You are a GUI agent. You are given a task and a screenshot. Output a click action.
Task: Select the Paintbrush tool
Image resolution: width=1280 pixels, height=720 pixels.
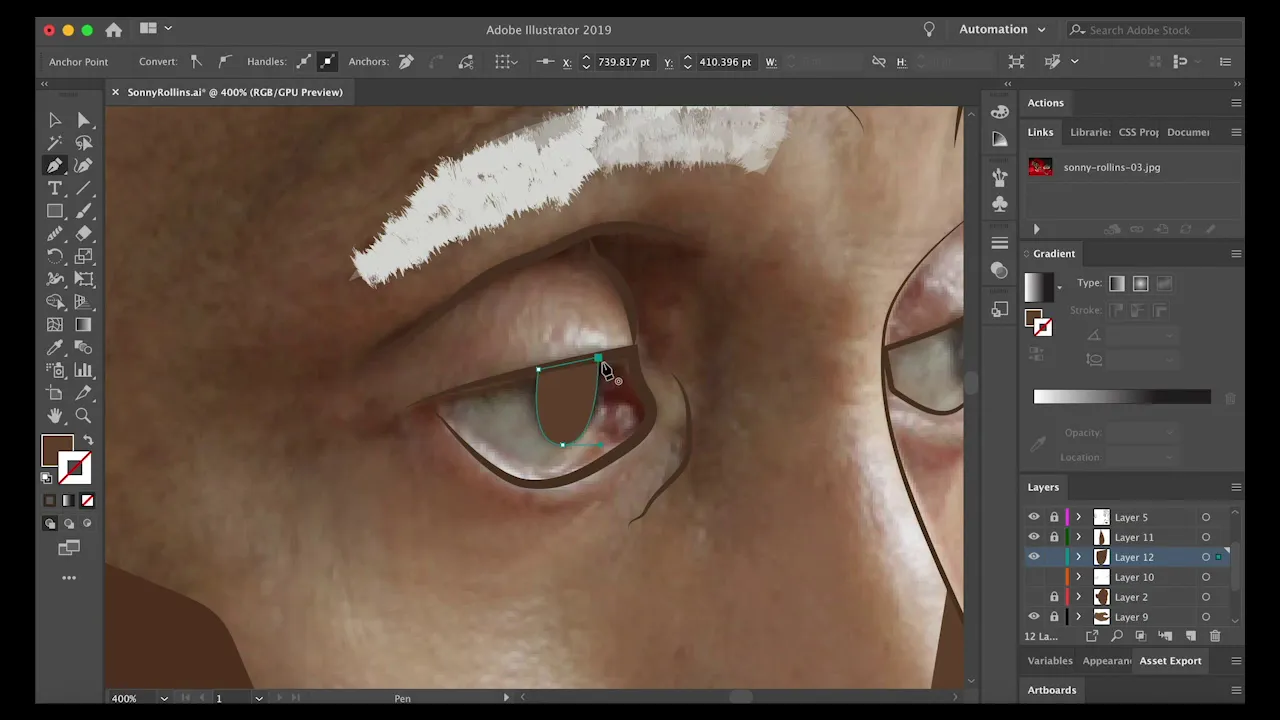tap(84, 211)
